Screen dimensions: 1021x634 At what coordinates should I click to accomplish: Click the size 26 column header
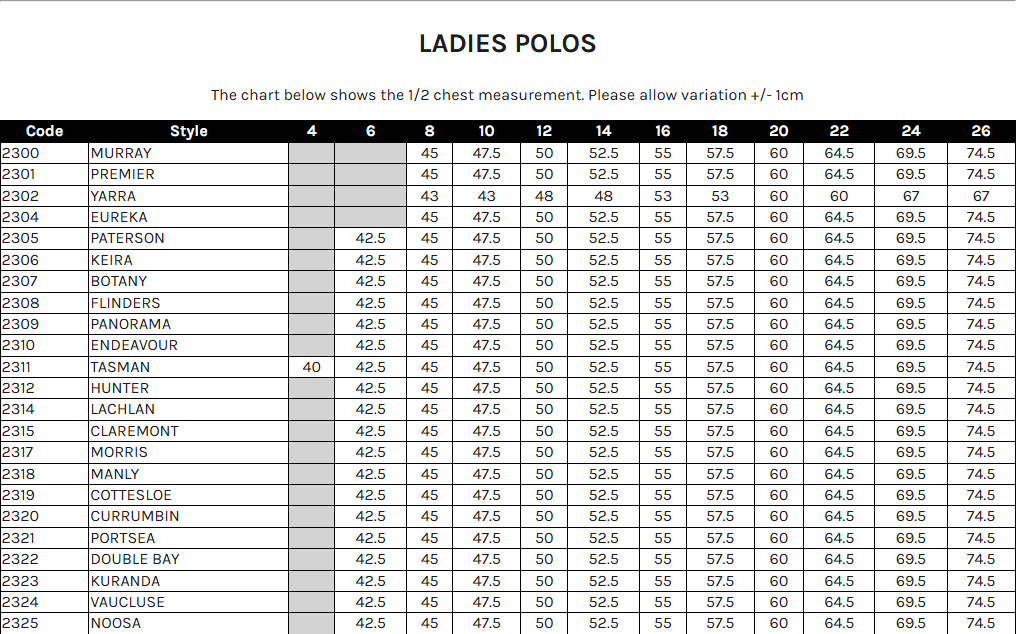click(x=981, y=131)
